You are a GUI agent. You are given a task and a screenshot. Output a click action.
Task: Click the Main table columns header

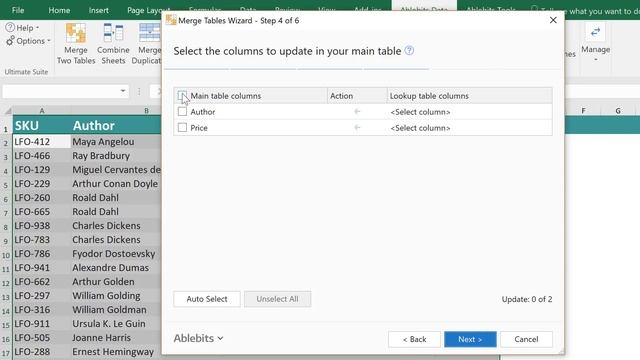click(x=225, y=96)
